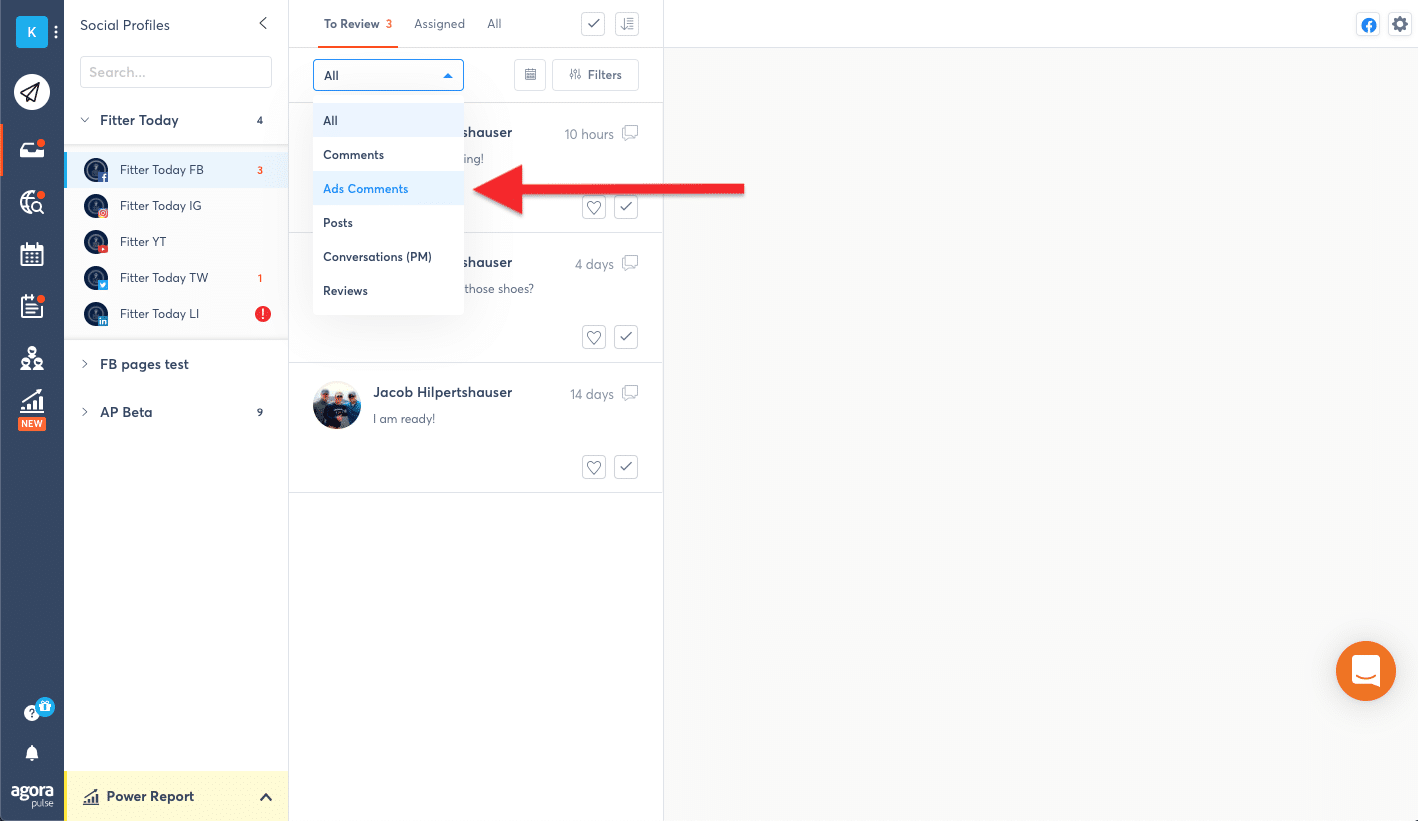1418x821 pixels.
Task: Click the Agorapulse logo
Action: click(x=32, y=796)
